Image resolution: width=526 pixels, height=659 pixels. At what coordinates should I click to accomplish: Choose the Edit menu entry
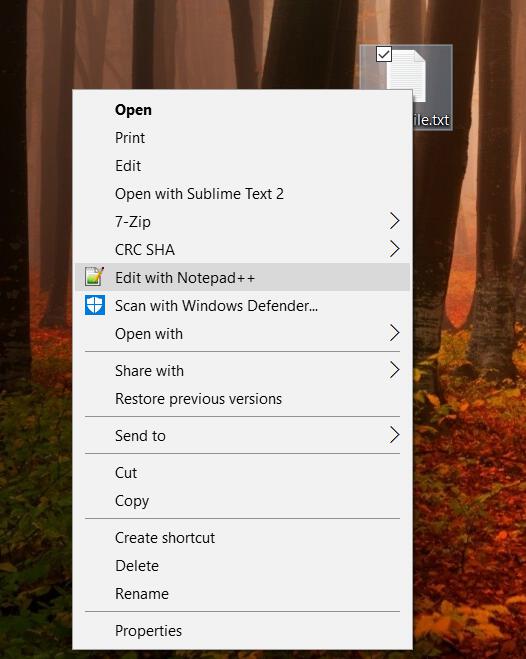click(x=242, y=166)
